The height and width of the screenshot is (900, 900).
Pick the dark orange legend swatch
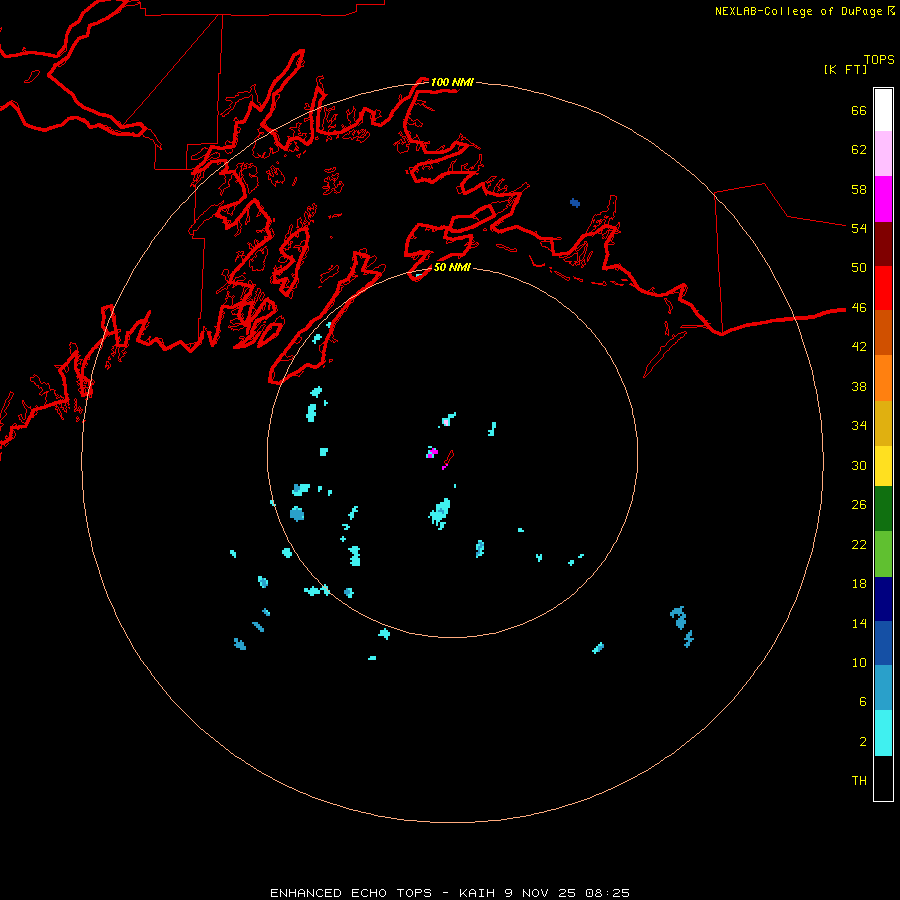[883, 333]
